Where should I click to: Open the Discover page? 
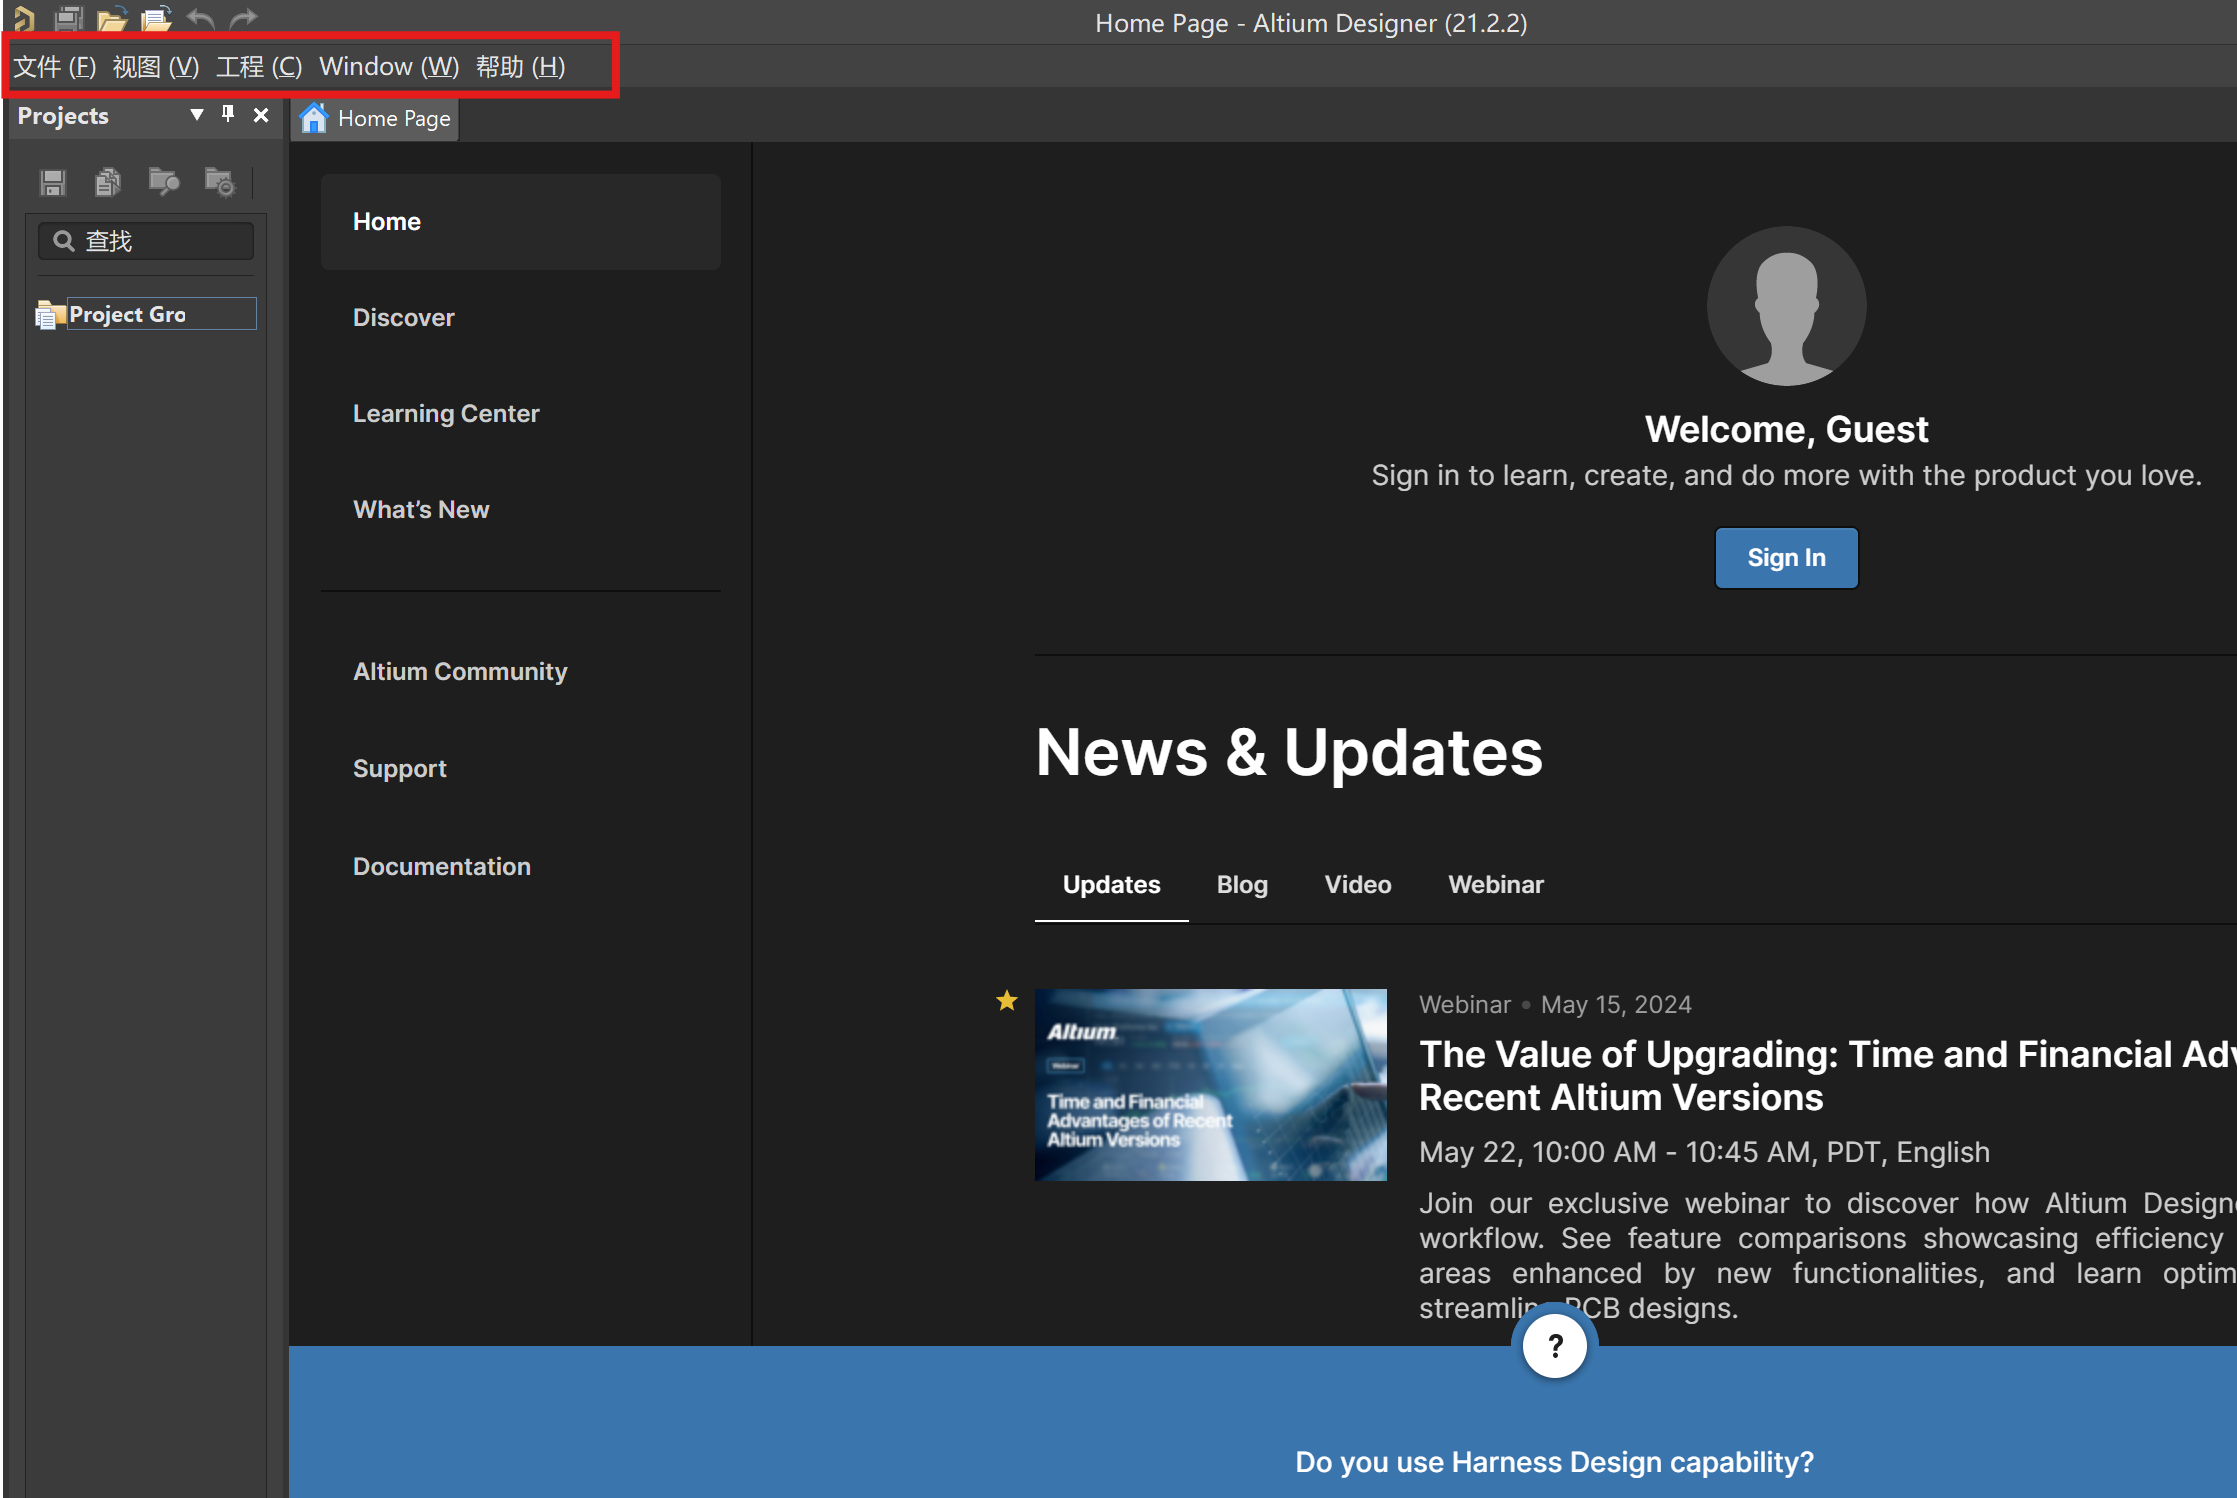pos(404,318)
